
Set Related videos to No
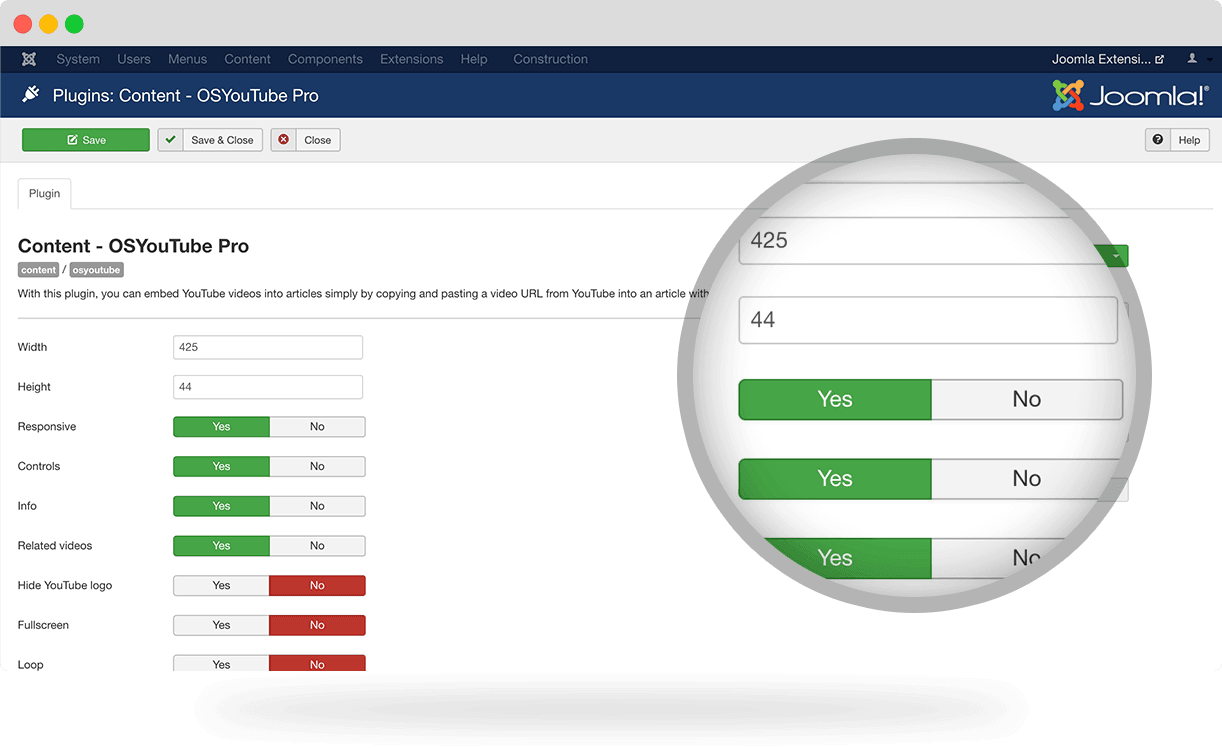[317, 546]
